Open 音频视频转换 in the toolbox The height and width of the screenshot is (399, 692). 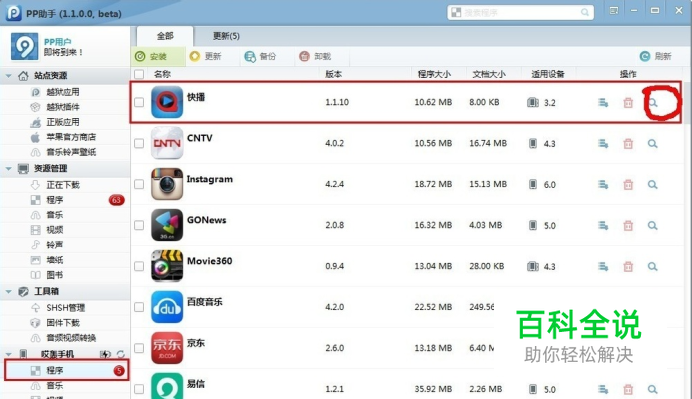pos(71,338)
